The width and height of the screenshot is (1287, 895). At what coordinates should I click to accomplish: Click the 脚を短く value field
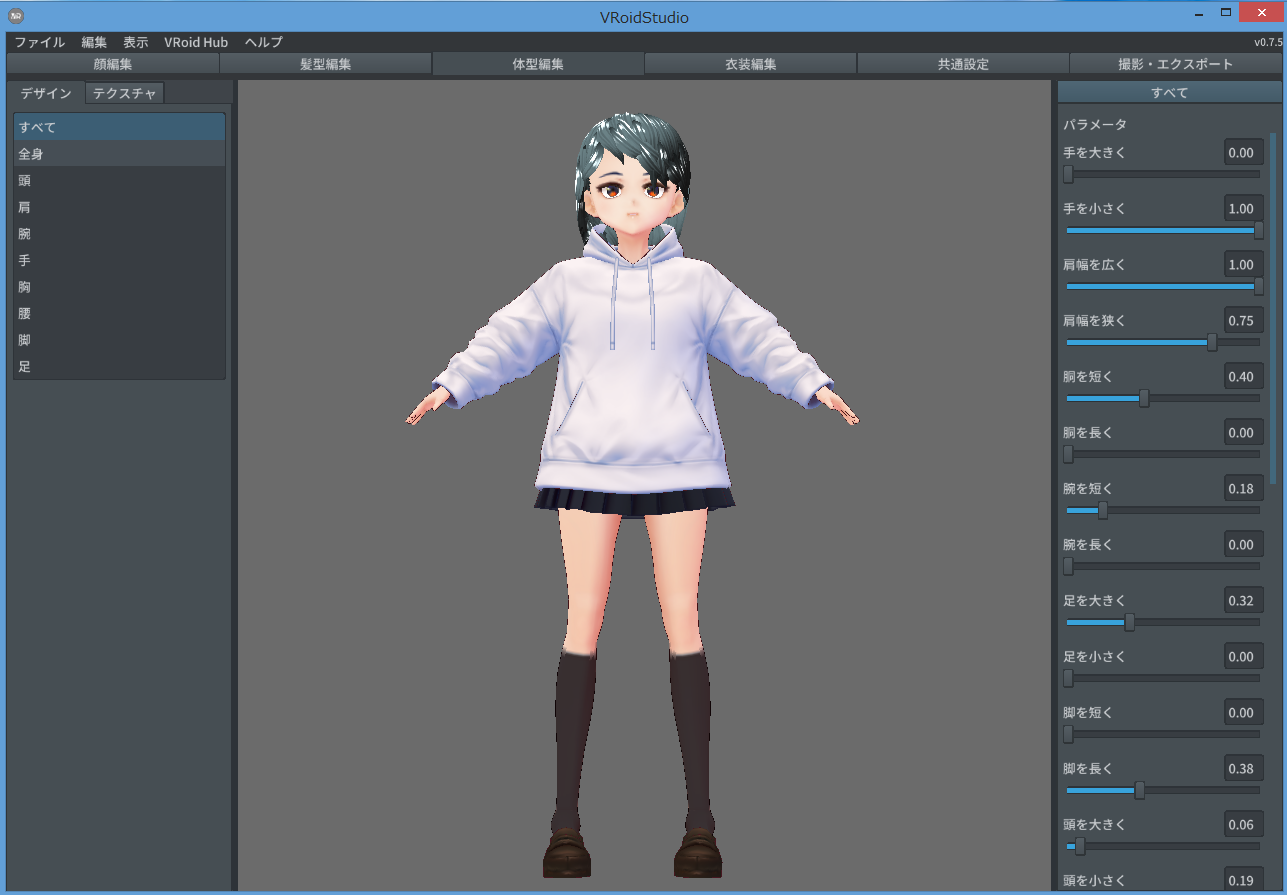click(1243, 713)
